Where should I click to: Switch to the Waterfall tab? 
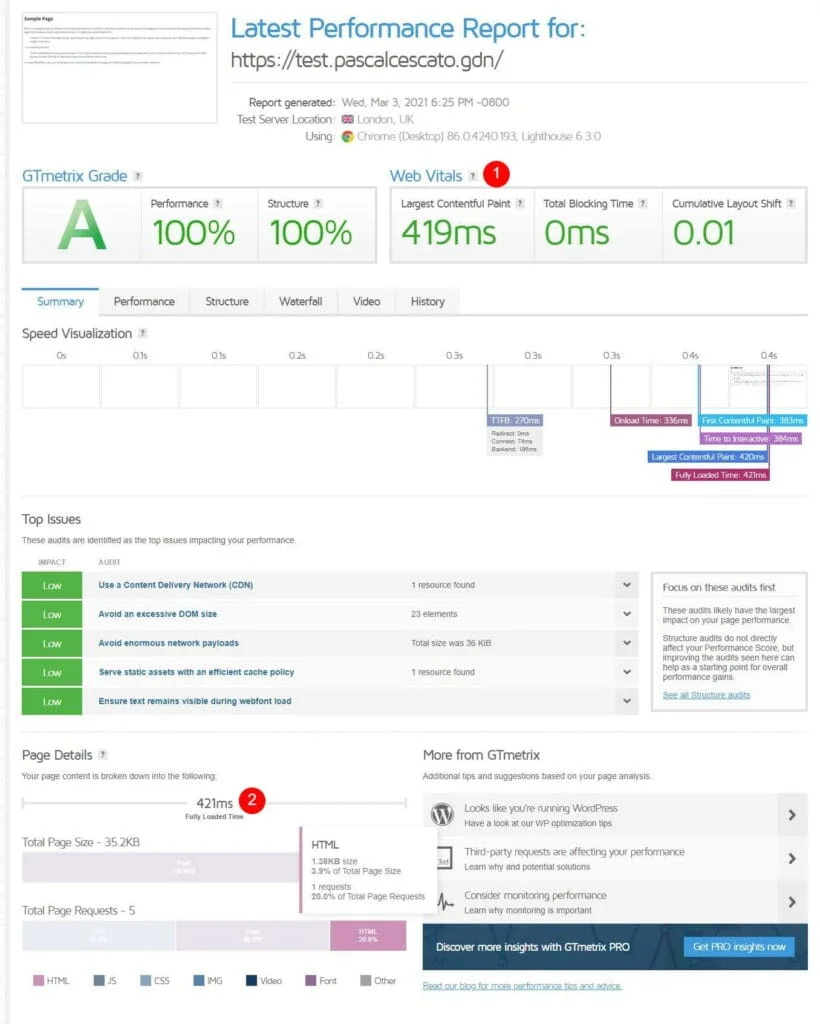tap(300, 302)
